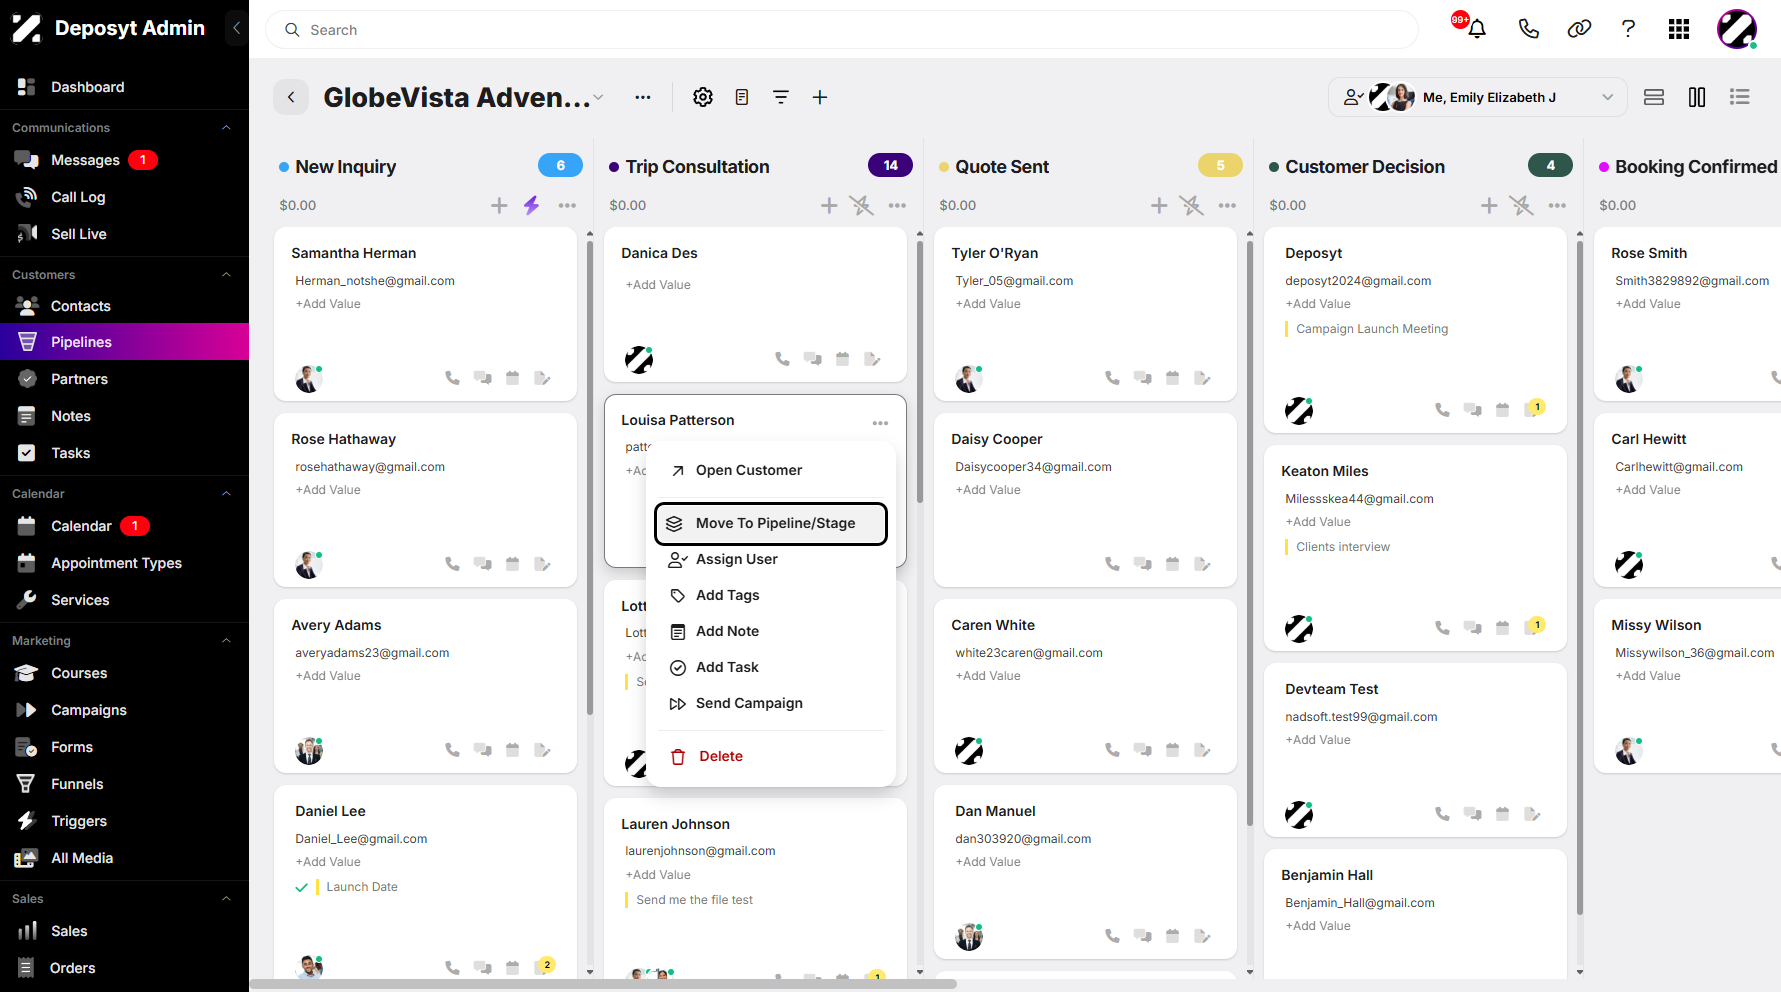Toggle New Inquiry automation lightning bolt
The image size is (1781, 992).
tap(532, 205)
